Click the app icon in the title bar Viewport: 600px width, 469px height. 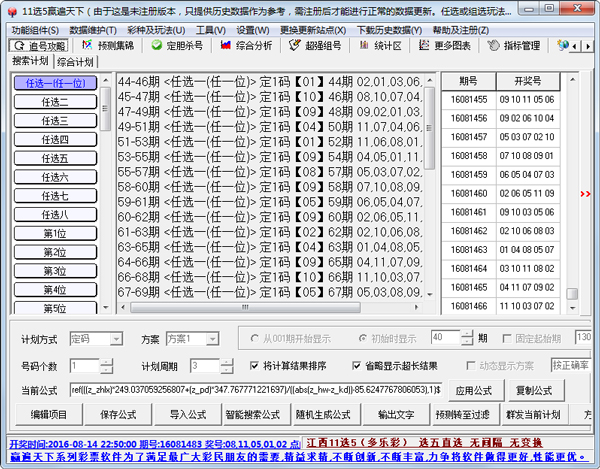12,12
